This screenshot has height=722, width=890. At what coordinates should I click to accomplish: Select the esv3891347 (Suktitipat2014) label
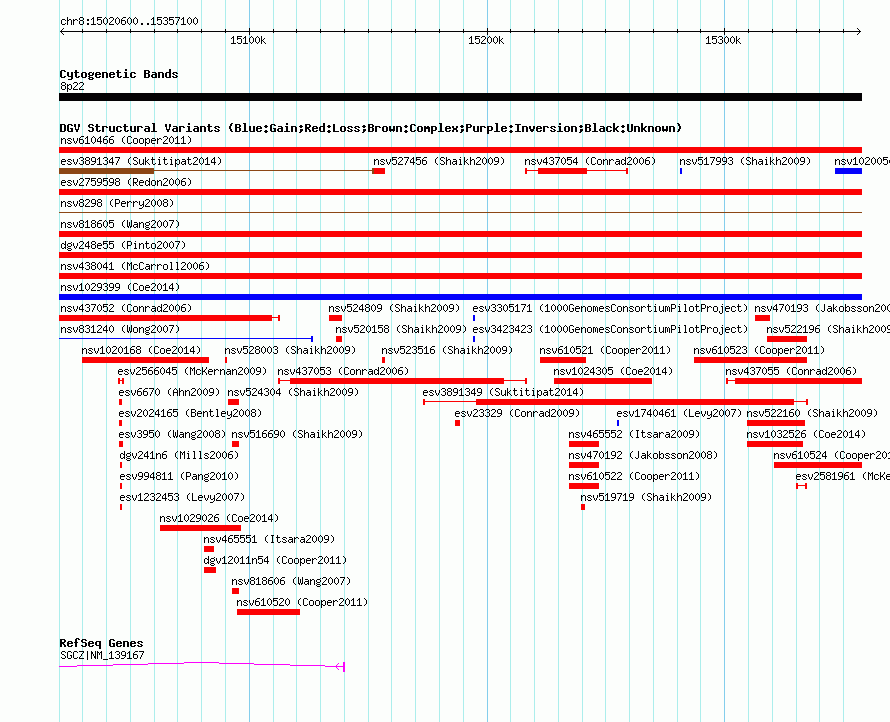pos(141,161)
